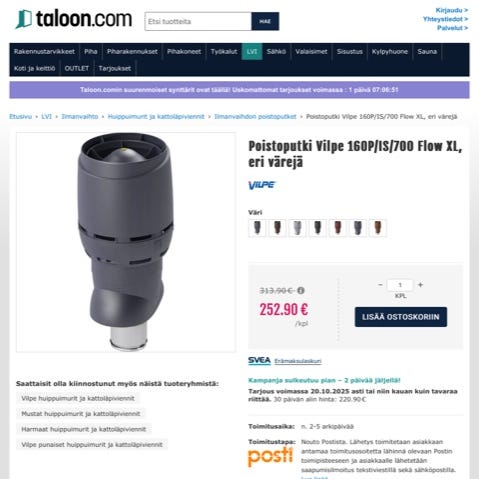Viewport: 479px width, 479px height.
Task: Open the Työkalut menu category
Action: [224, 52]
